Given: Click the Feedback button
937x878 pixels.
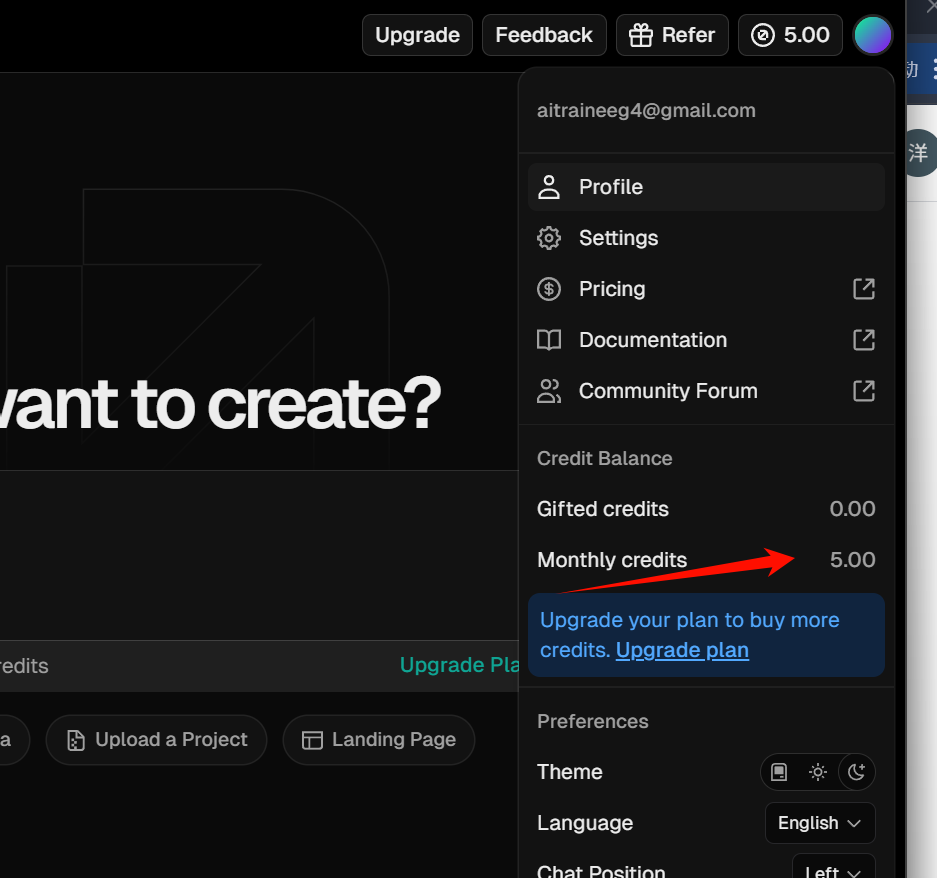Looking at the screenshot, I should coord(544,35).
